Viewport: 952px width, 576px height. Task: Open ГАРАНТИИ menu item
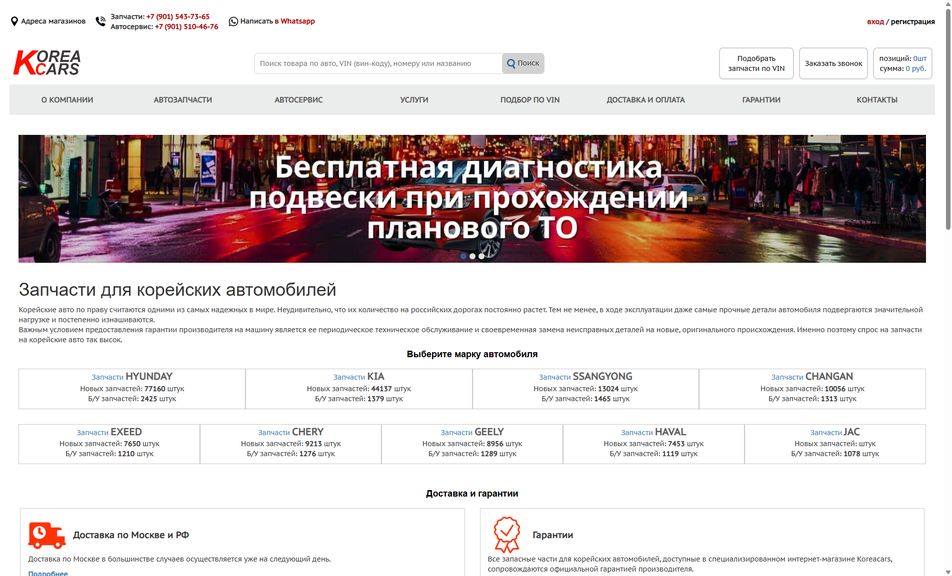(761, 100)
